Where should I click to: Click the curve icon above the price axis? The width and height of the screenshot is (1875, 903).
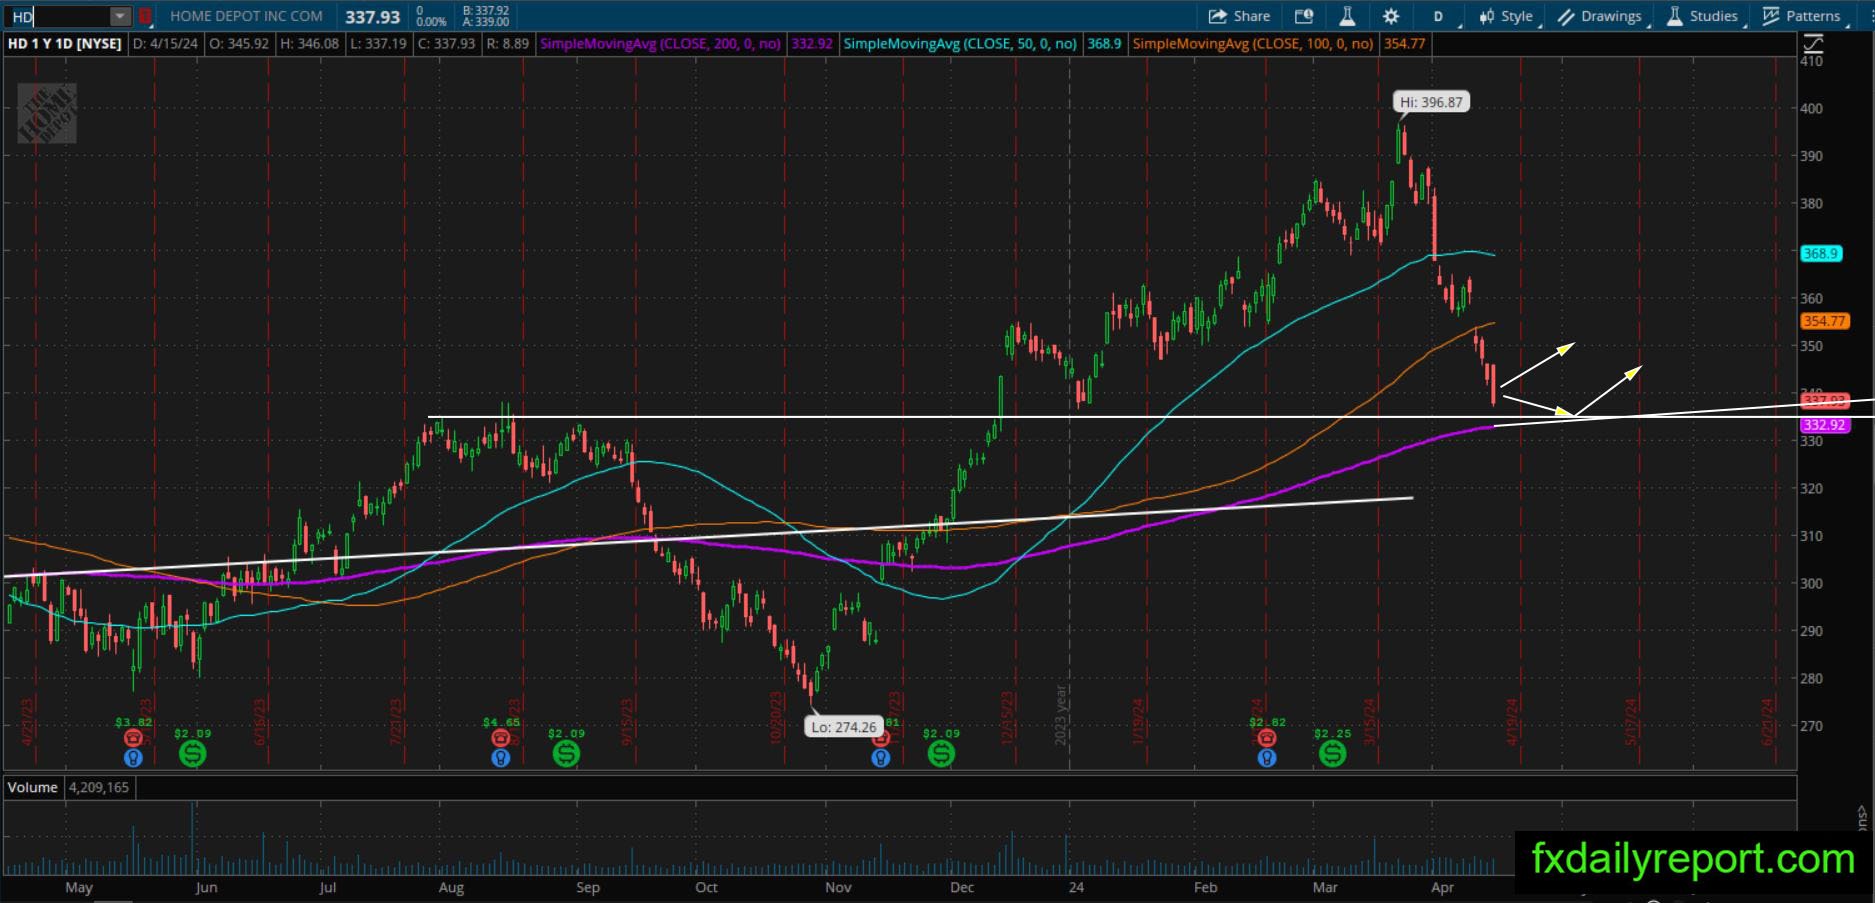(1812, 44)
